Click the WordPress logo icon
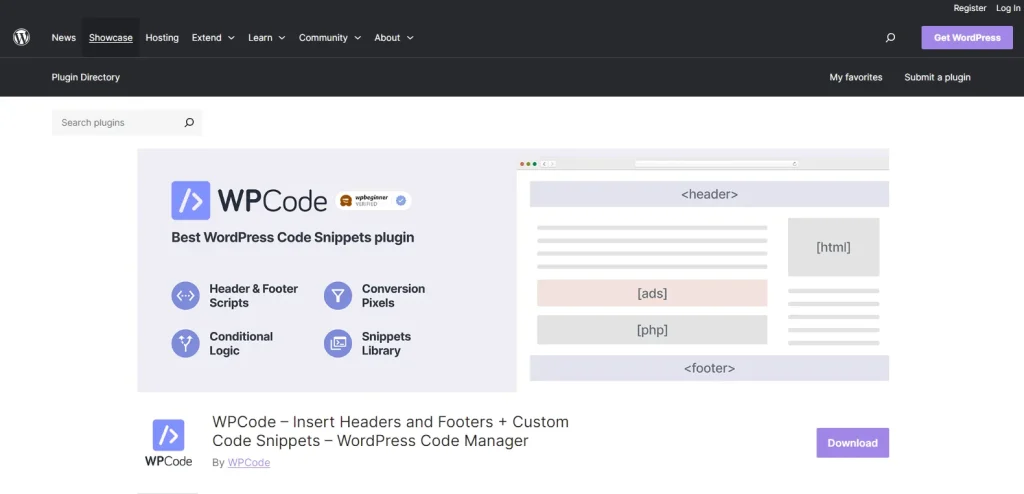This screenshot has height=494, width=1024. tap(22, 37)
